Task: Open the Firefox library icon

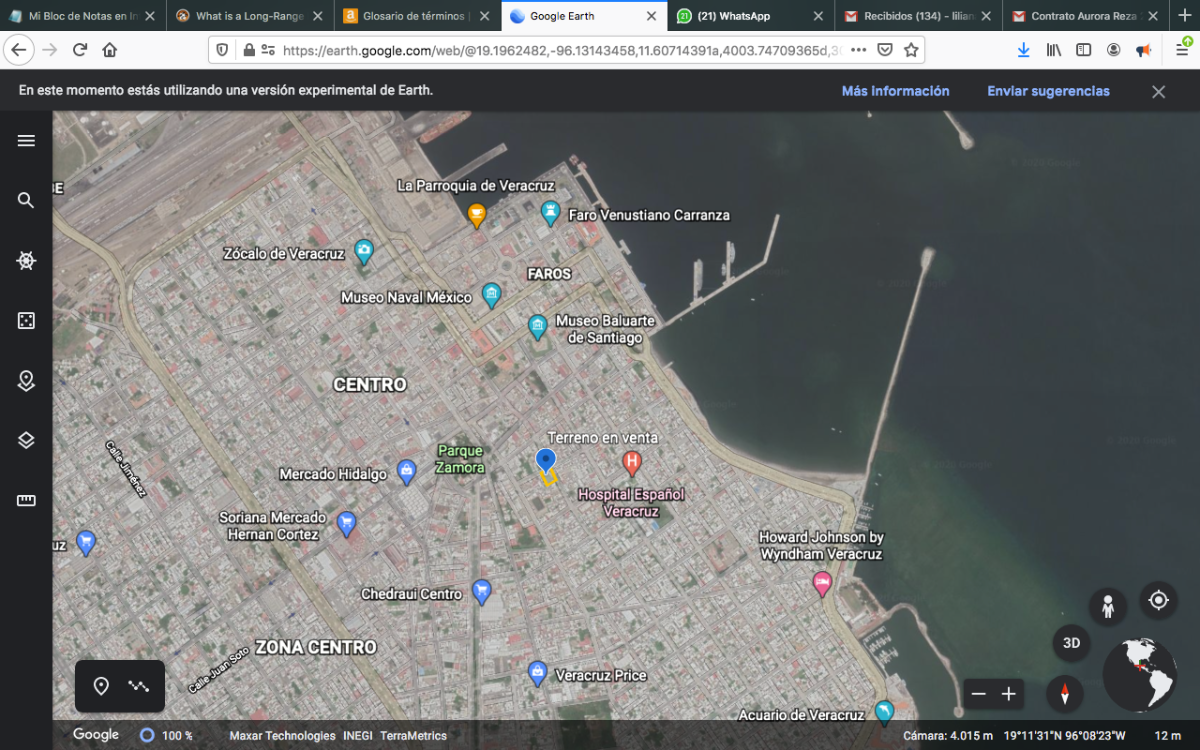Action: (1054, 50)
